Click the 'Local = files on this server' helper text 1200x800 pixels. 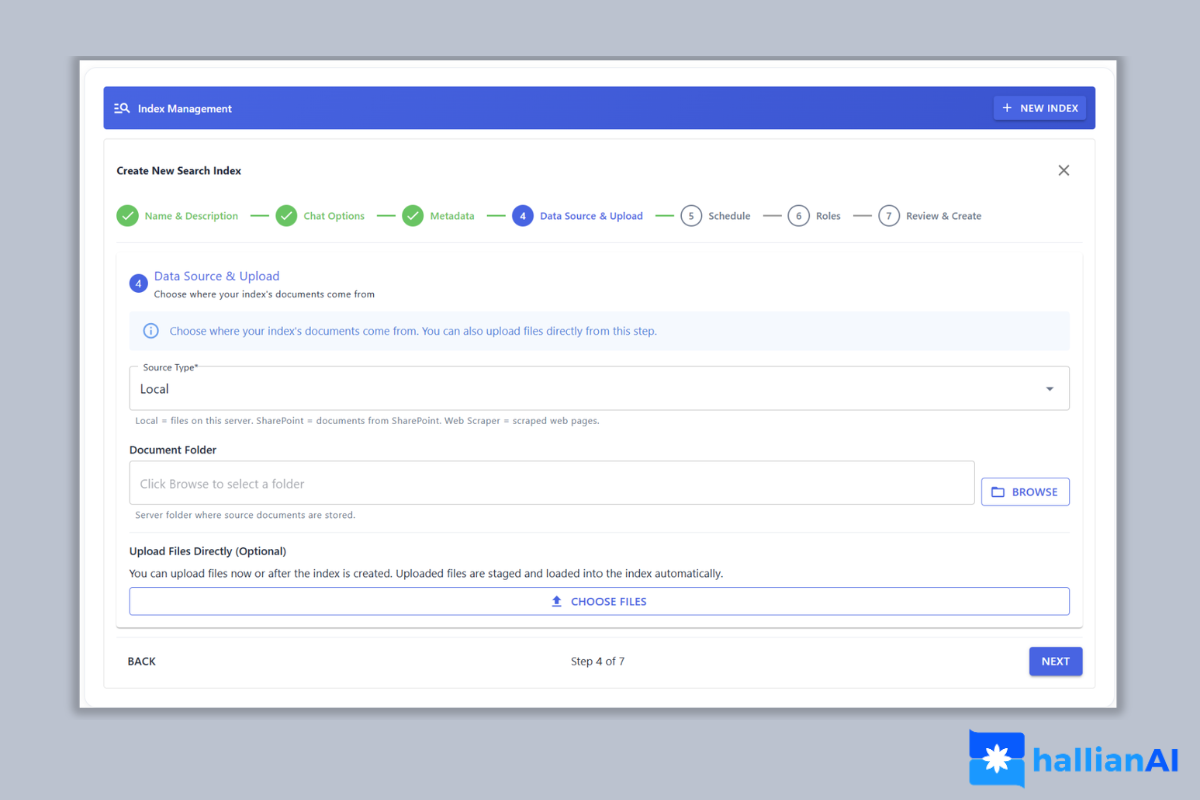coord(367,421)
